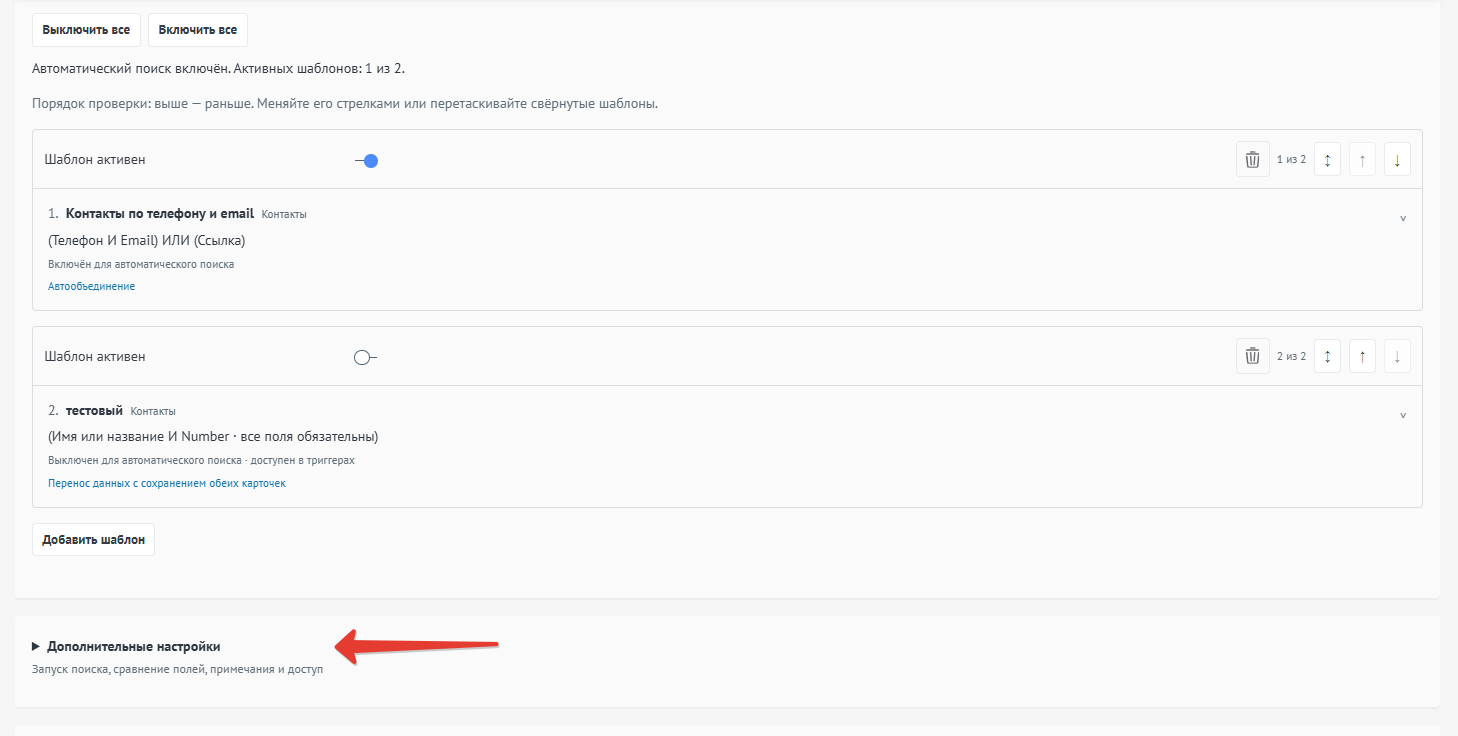Add a new template with «Добавить шаблон»
The height and width of the screenshot is (736, 1458).
(93, 539)
